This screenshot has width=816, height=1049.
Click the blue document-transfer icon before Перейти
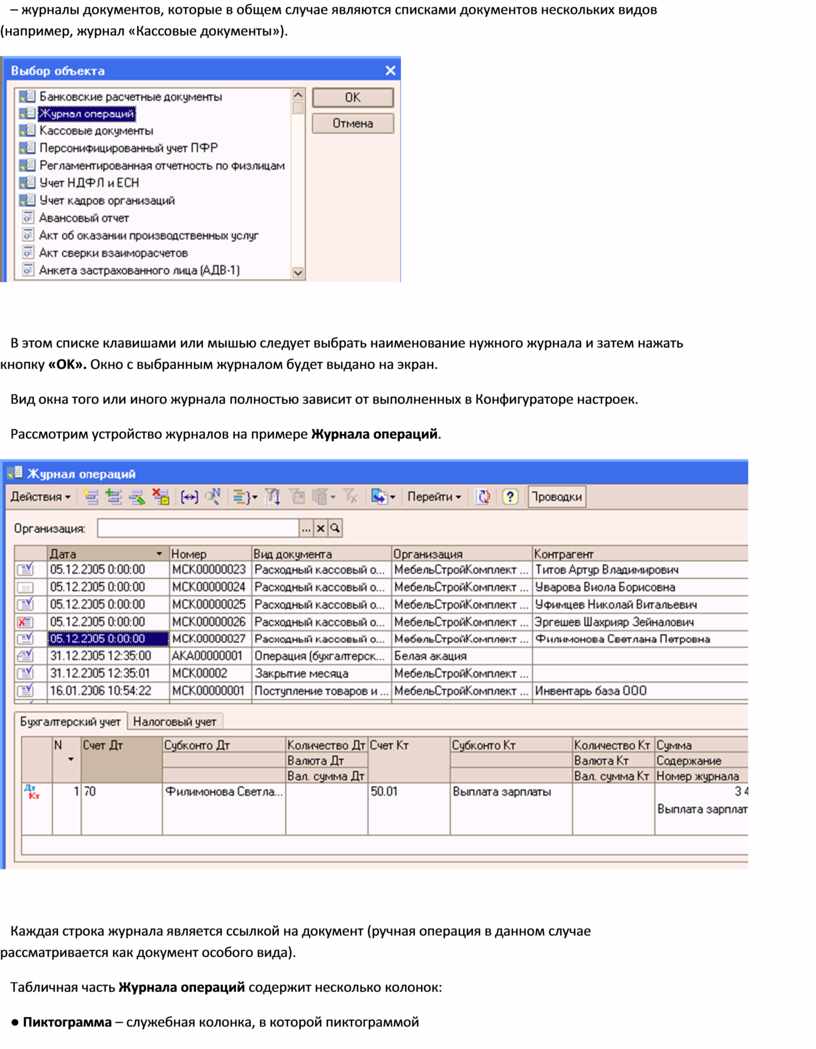point(379,497)
